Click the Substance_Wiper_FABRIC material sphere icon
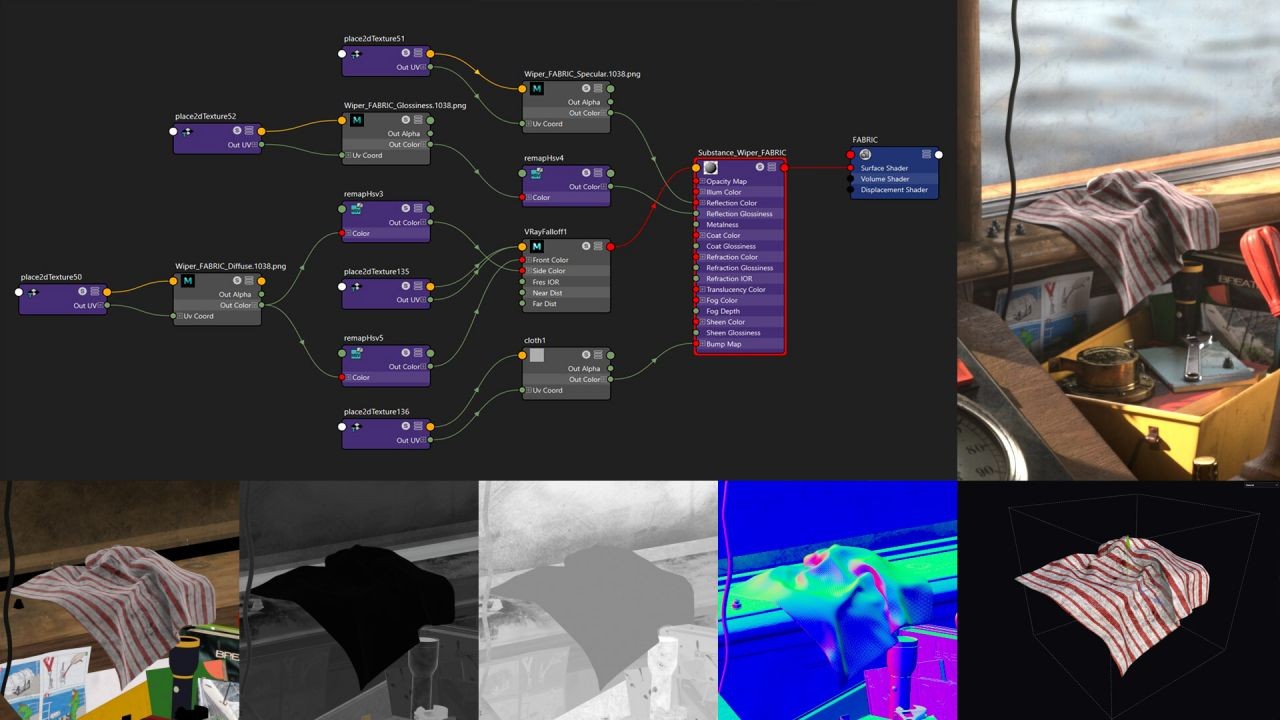 point(710,167)
